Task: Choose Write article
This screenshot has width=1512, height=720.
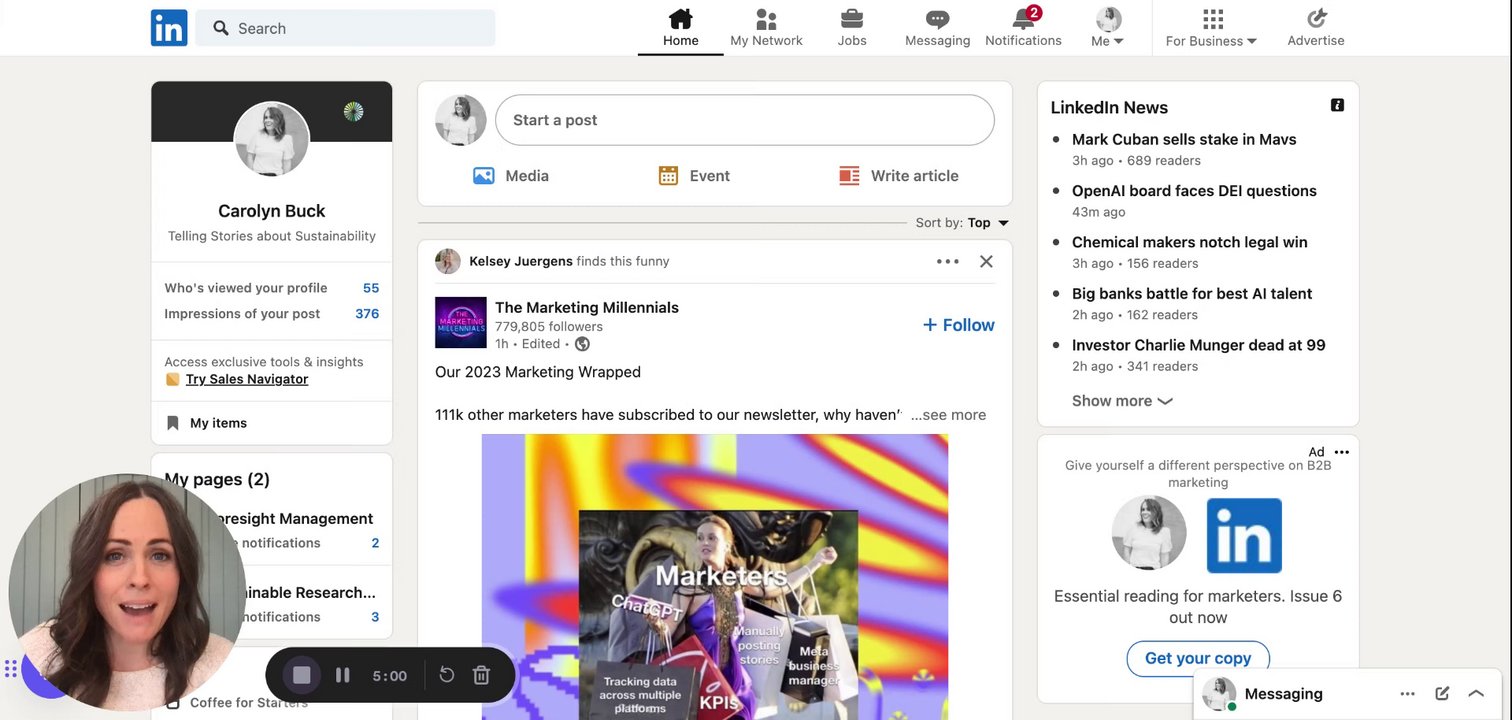Action: pyautogui.click(x=899, y=176)
